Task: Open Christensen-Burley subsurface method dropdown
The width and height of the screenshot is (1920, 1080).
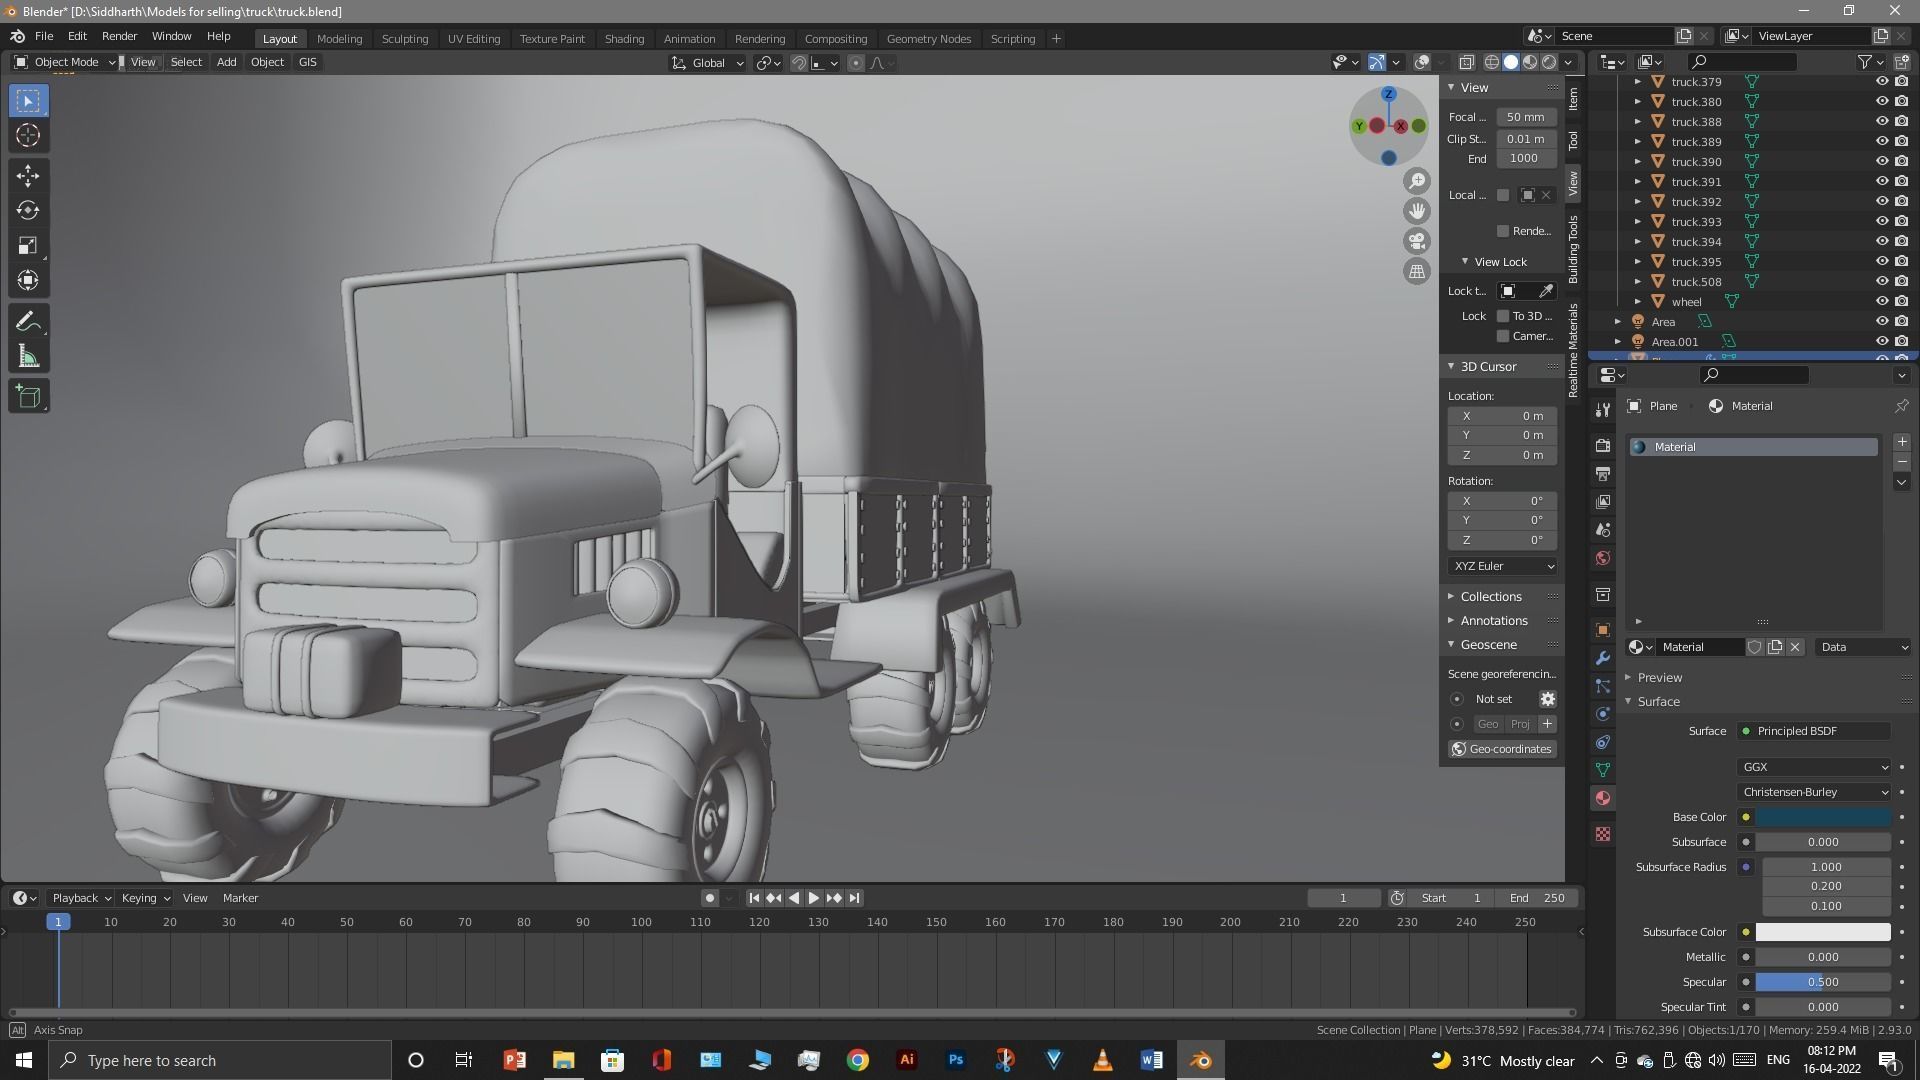Action: coord(1814,792)
